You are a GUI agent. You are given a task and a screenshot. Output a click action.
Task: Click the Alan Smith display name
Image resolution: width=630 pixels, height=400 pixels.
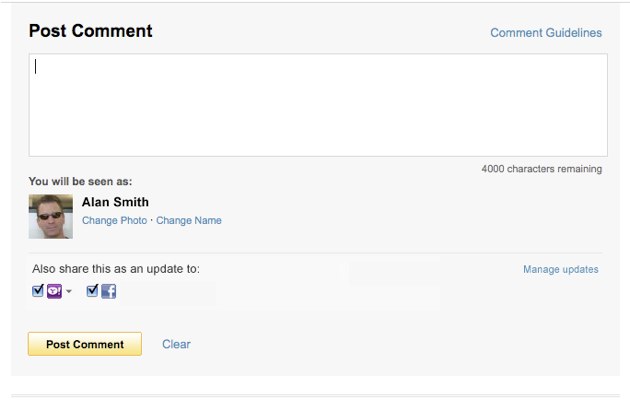(115, 202)
